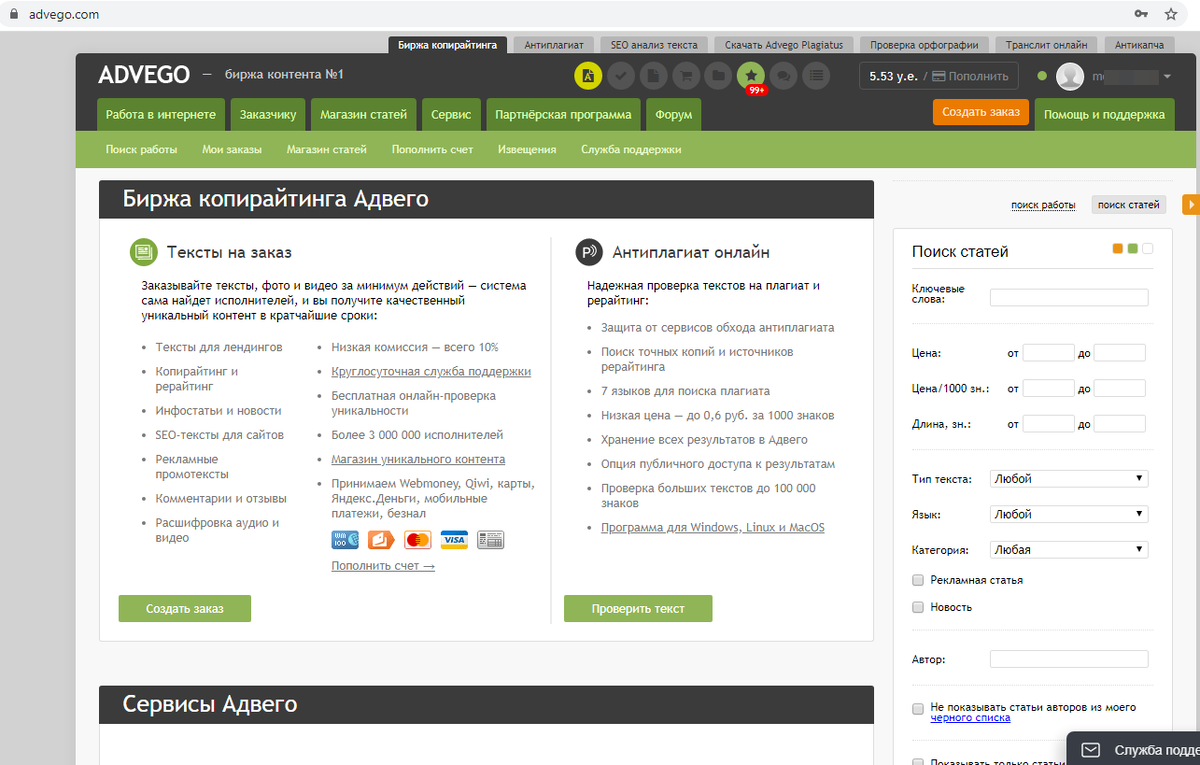Expand the 'Категория' dropdown
1200x765 pixels.
click(x=1069, y=550)
